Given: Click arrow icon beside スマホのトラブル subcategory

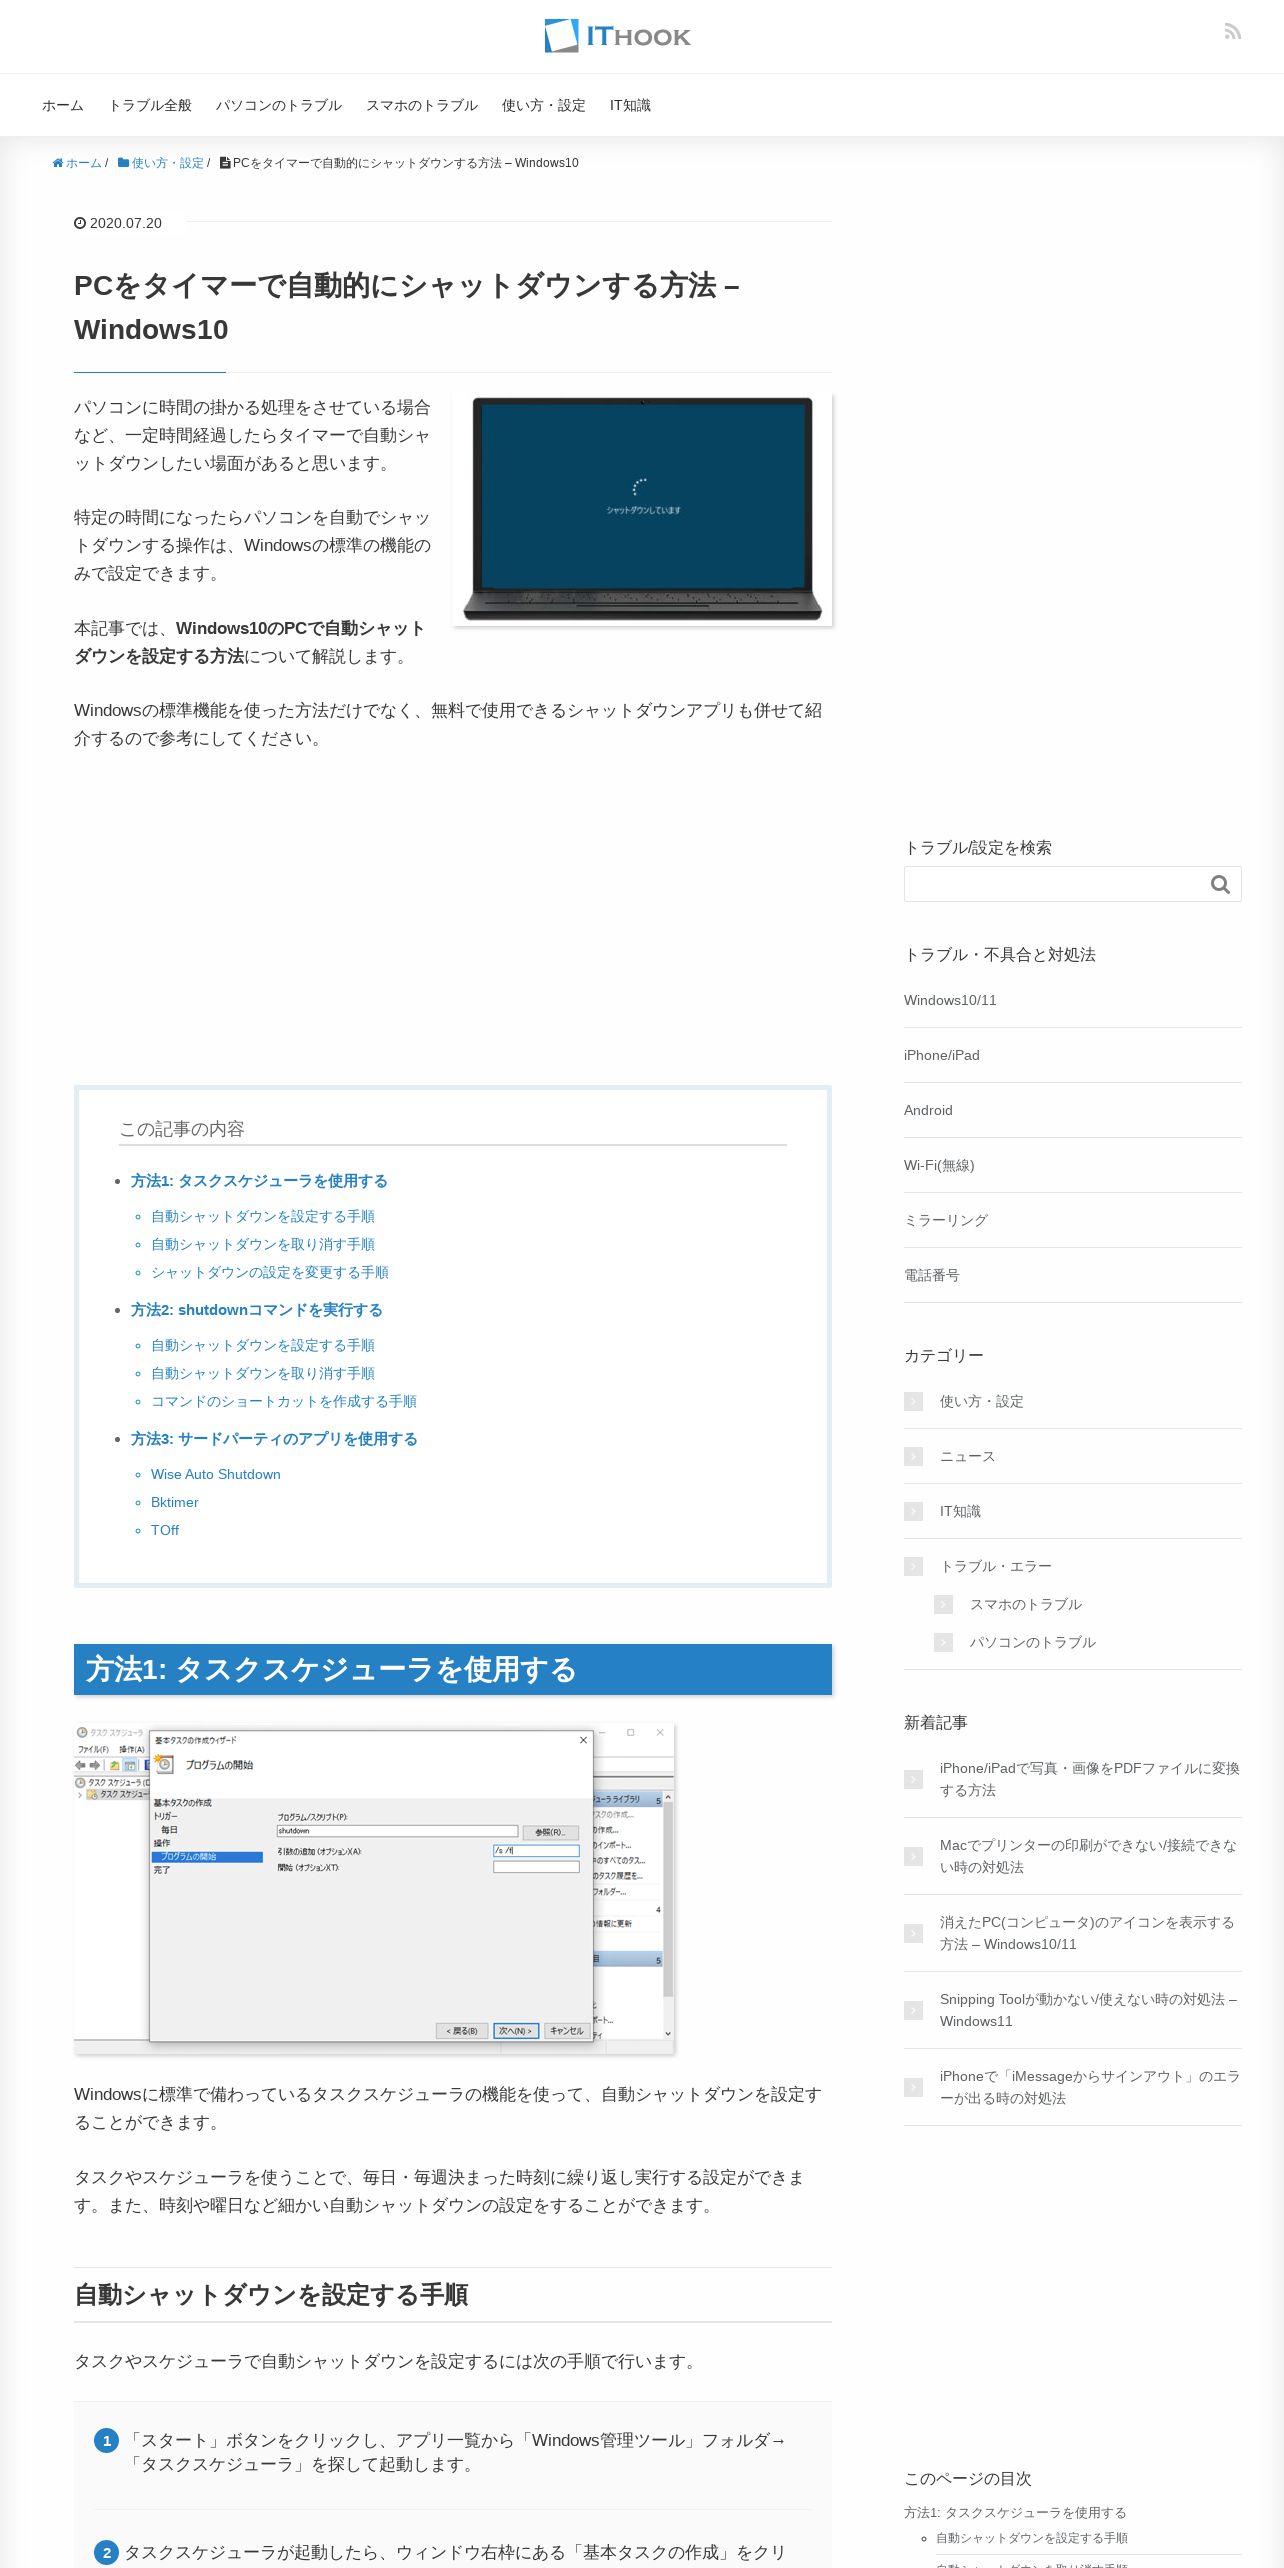Looking at the screenshot, I should (x=943, y=1604).
